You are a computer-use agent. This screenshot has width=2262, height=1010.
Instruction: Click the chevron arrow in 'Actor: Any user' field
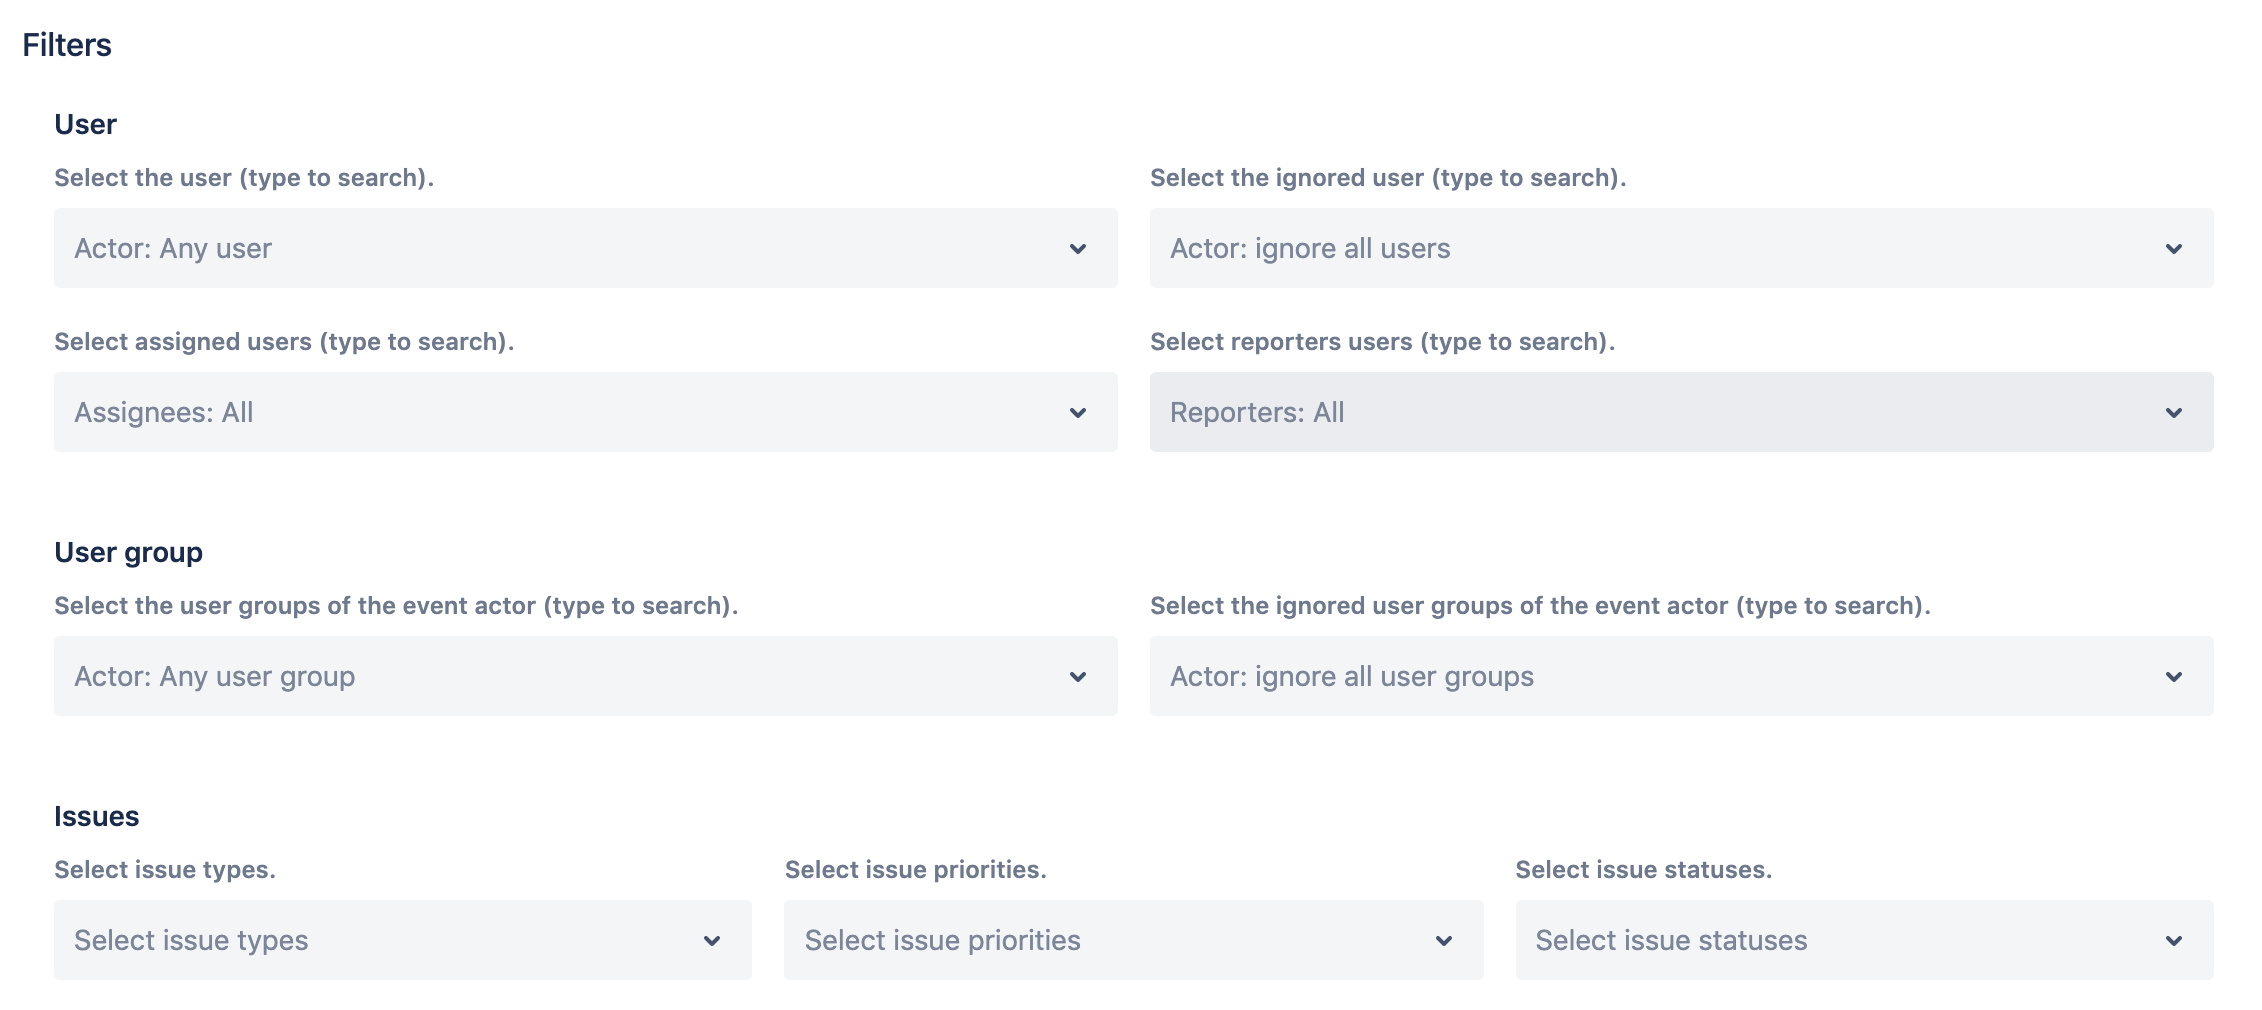point(1077,249)
